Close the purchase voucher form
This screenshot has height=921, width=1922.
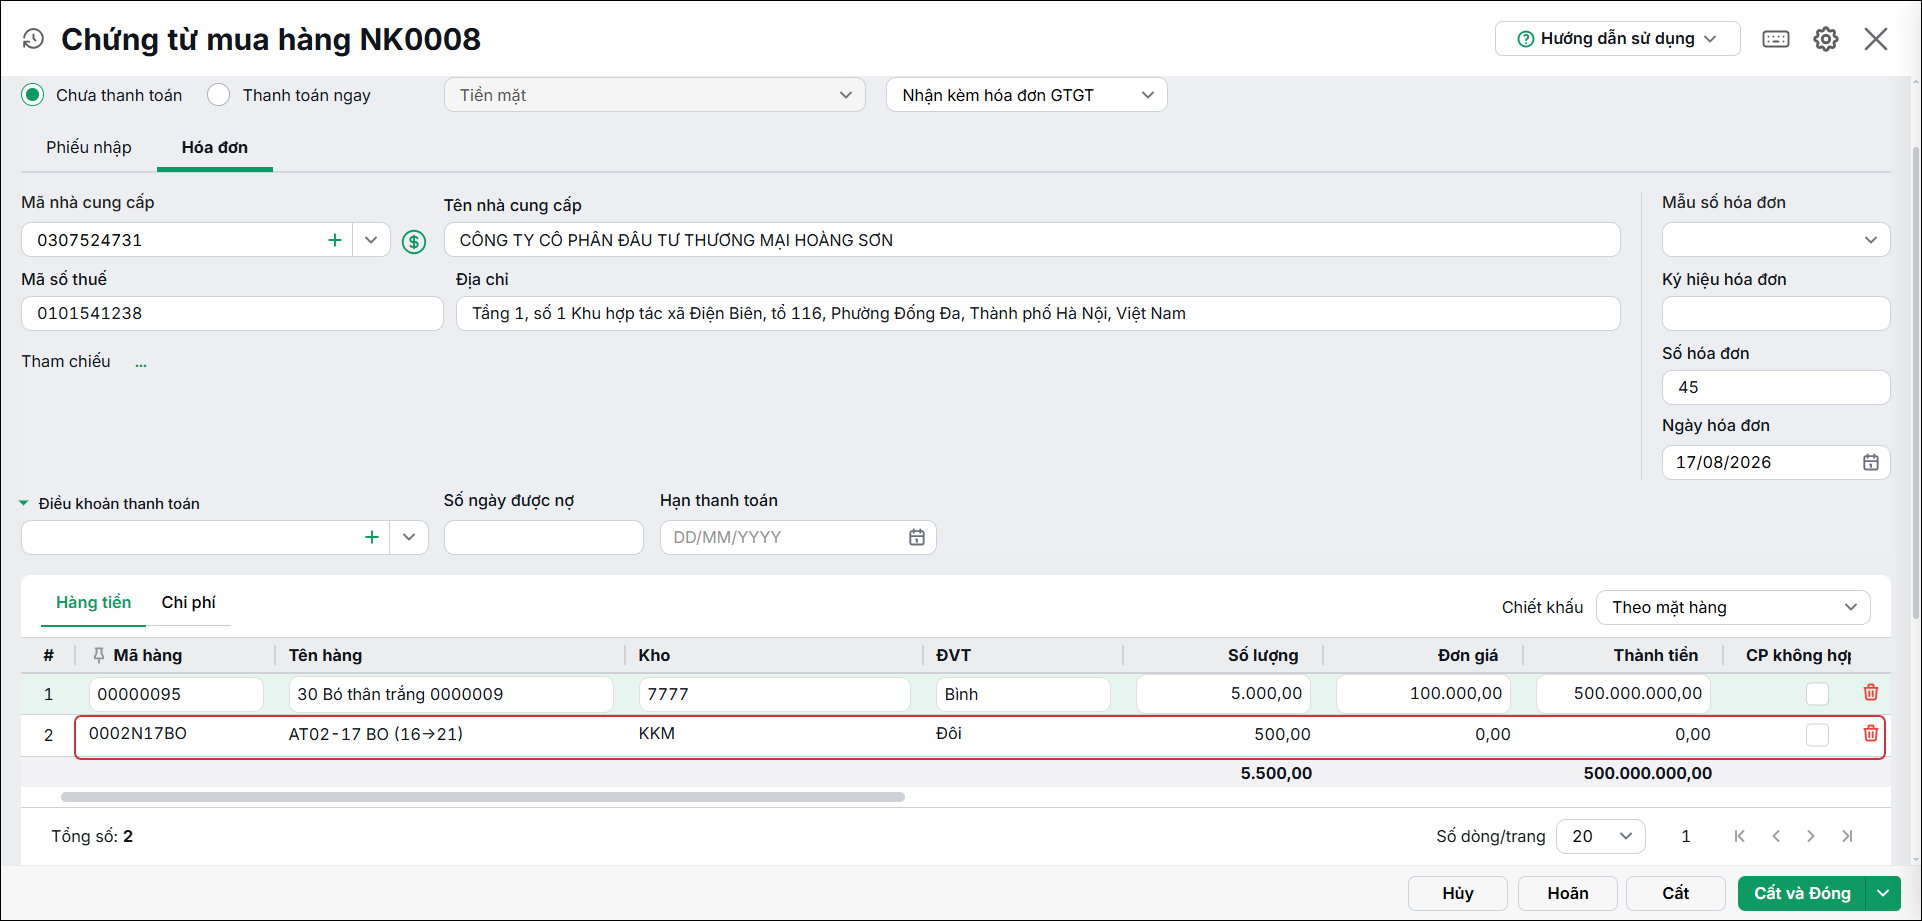[1876, 39]
